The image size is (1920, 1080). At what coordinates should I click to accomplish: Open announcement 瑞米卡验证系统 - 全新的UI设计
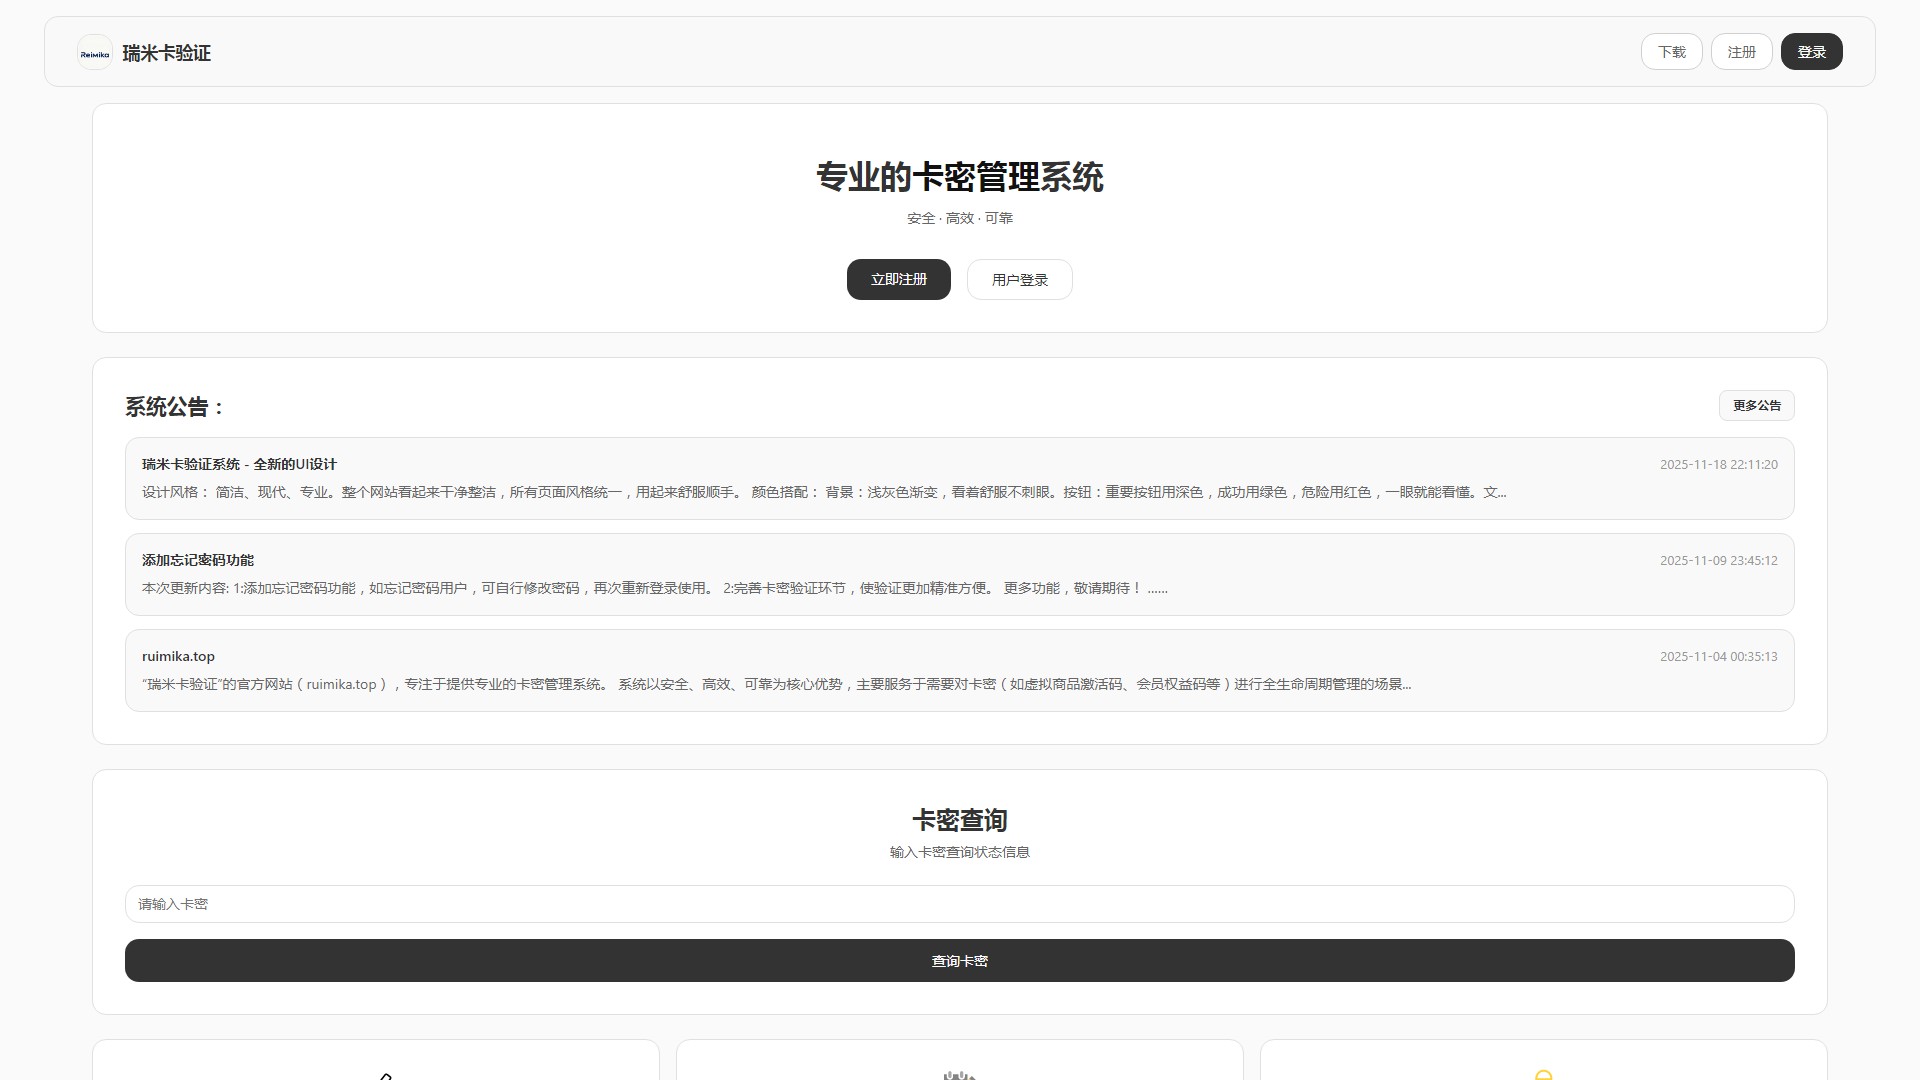pyautogui.click(x=959, y=478)
